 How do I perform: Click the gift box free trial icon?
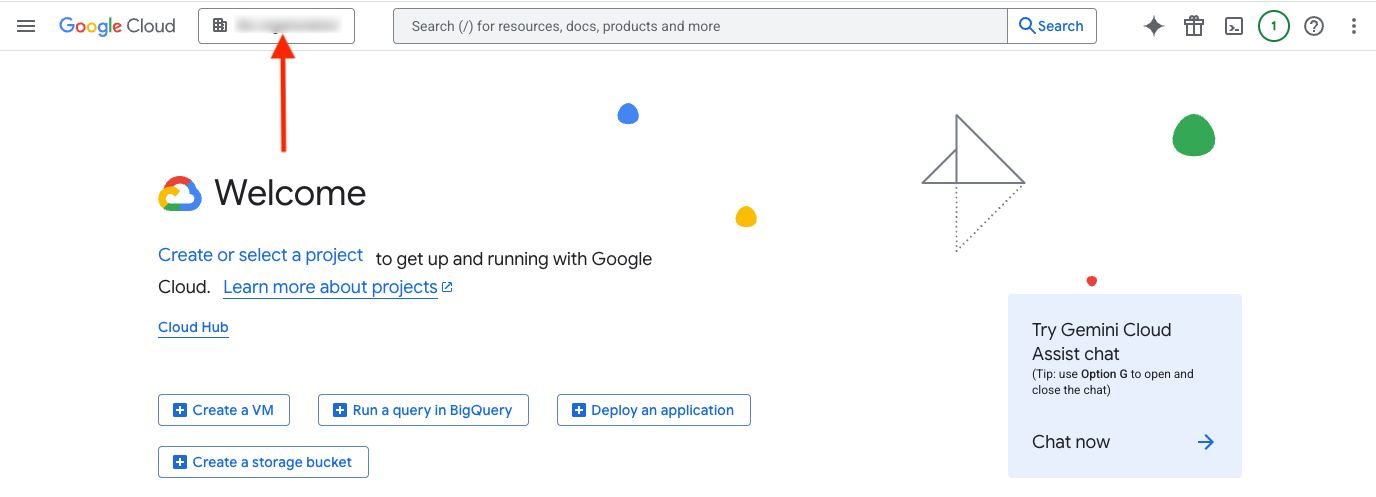pyautogui.click(x=1194, y=26)
